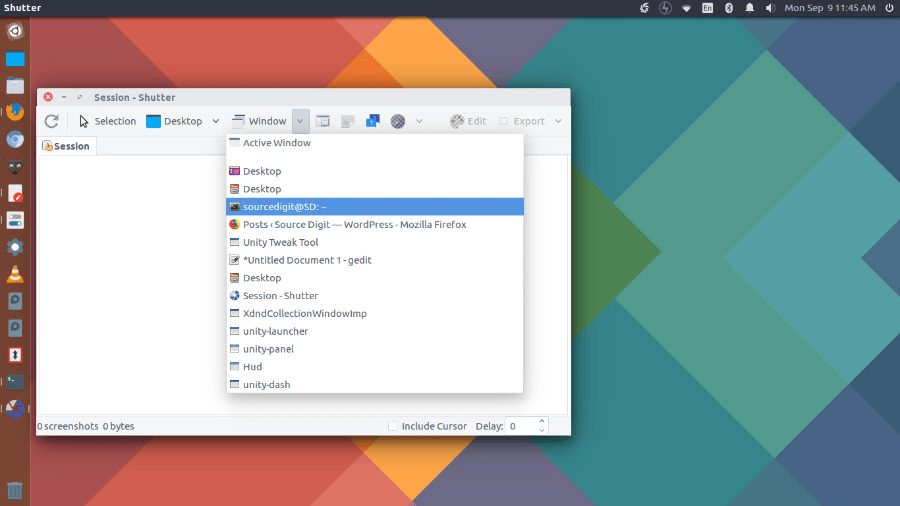Image resolution: width=900 pixels, height=506 pixels.
Task: Choose Active Window from the list
Action: [375, 143]
